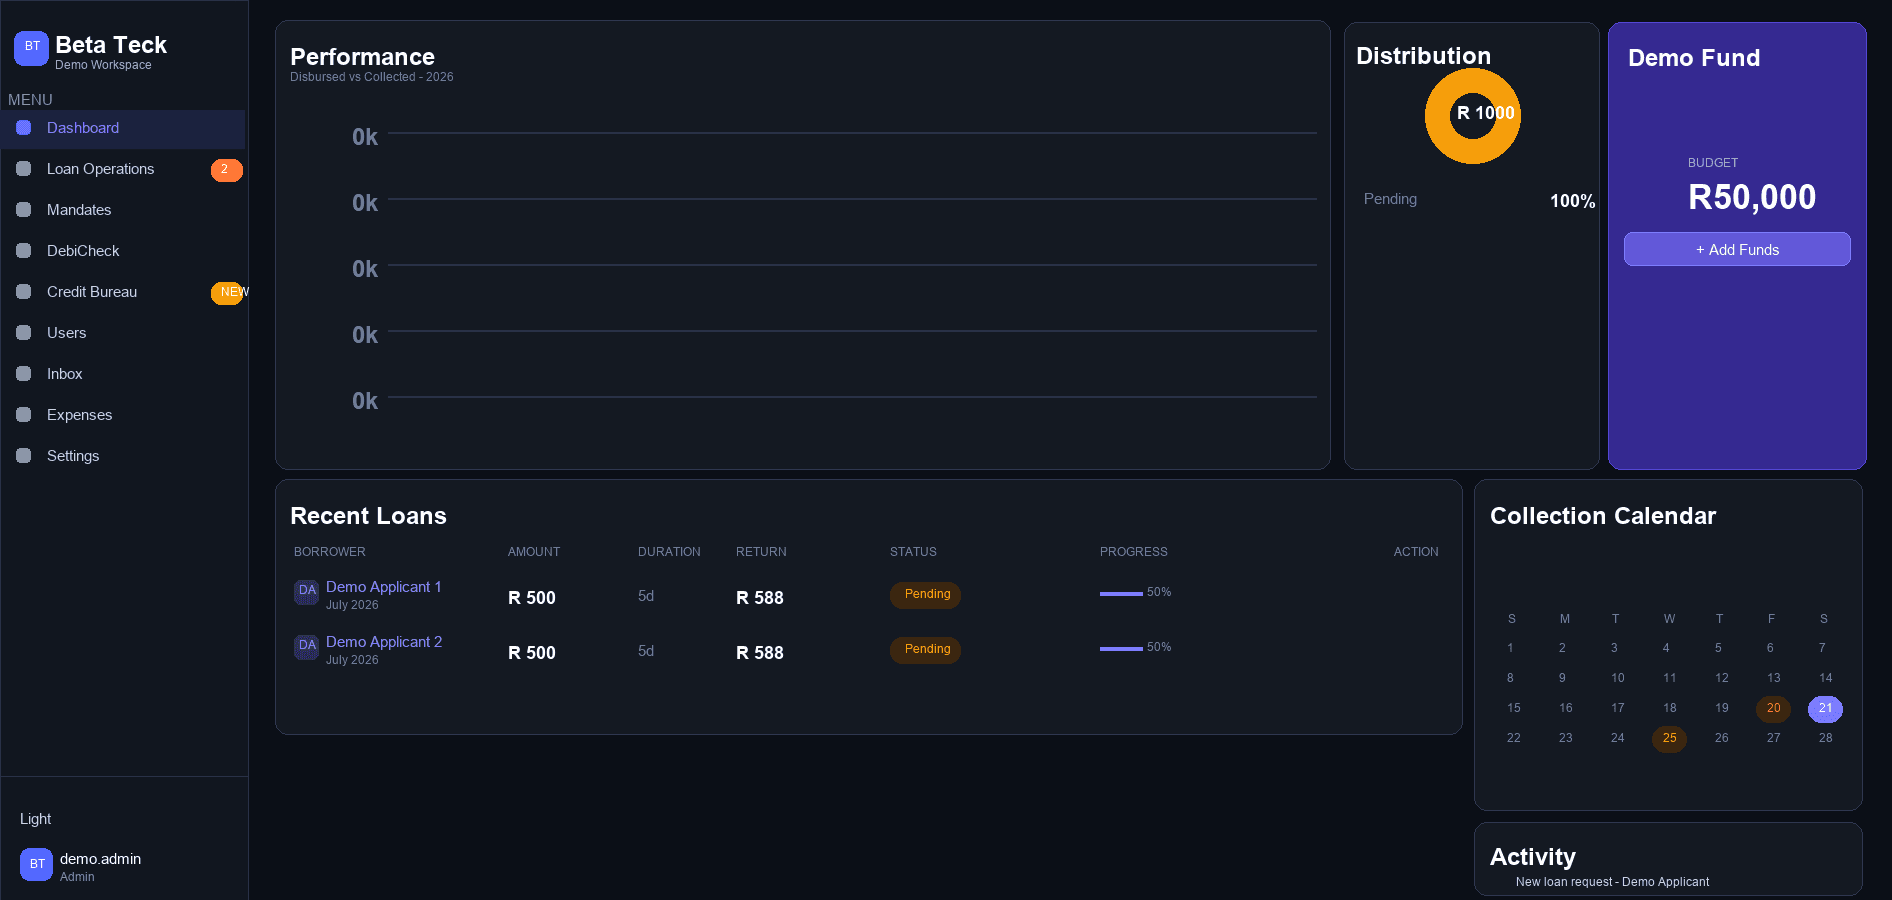
Task: Click the Users menu icon
Action: (24, 333)
